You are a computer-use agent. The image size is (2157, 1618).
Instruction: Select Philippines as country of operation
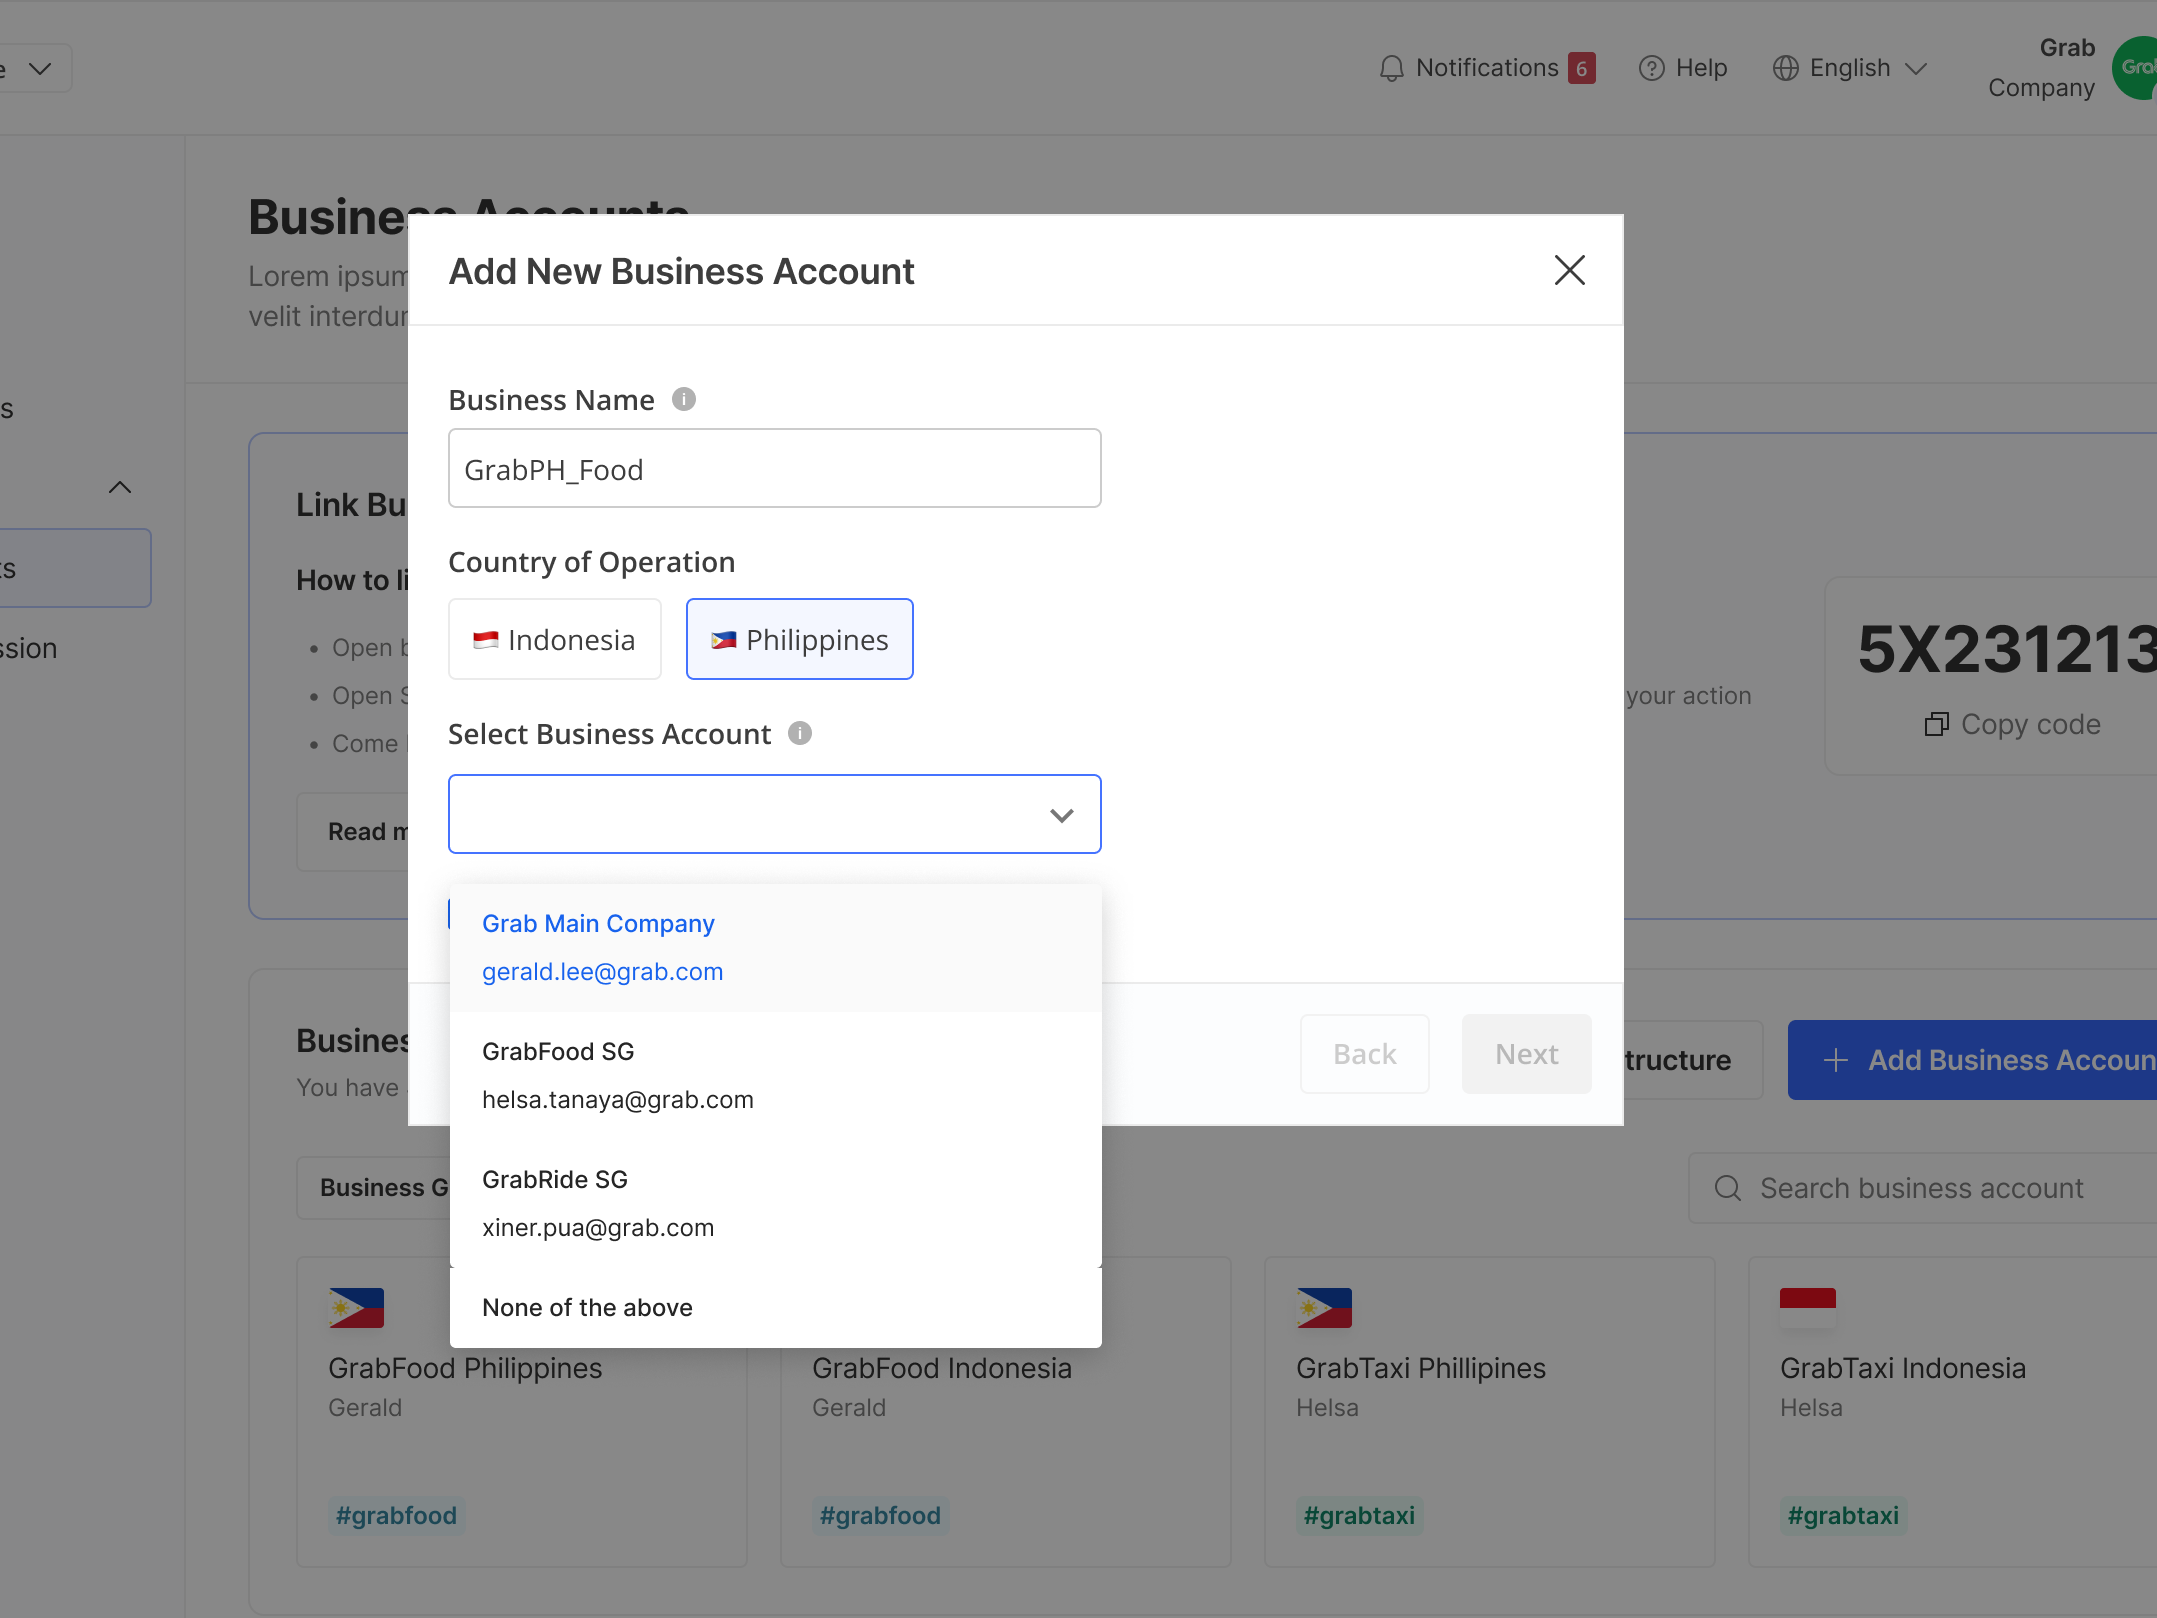(x=799, y=639)
